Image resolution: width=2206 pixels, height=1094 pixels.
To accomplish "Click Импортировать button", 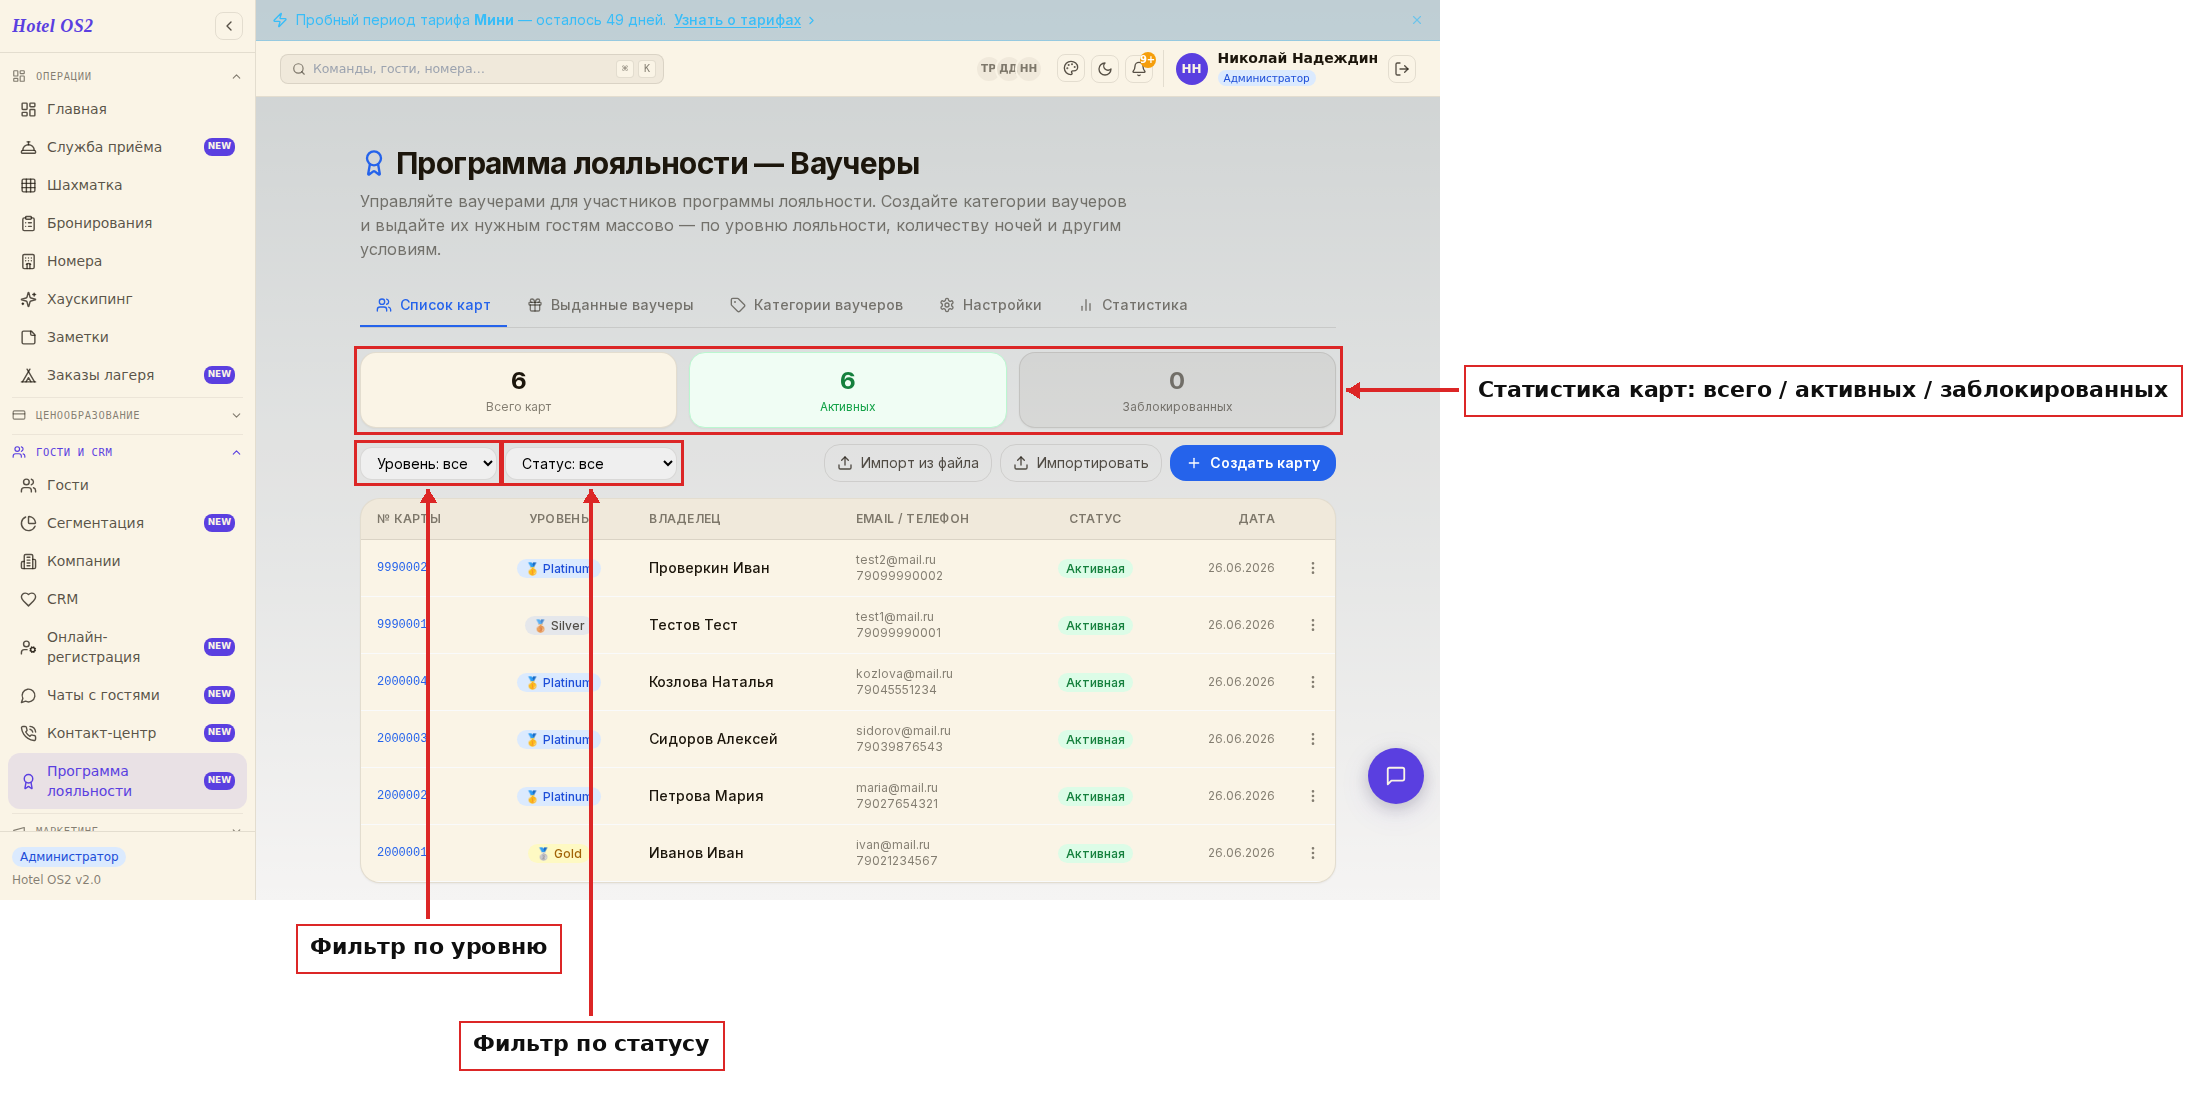I will 1081,463.
